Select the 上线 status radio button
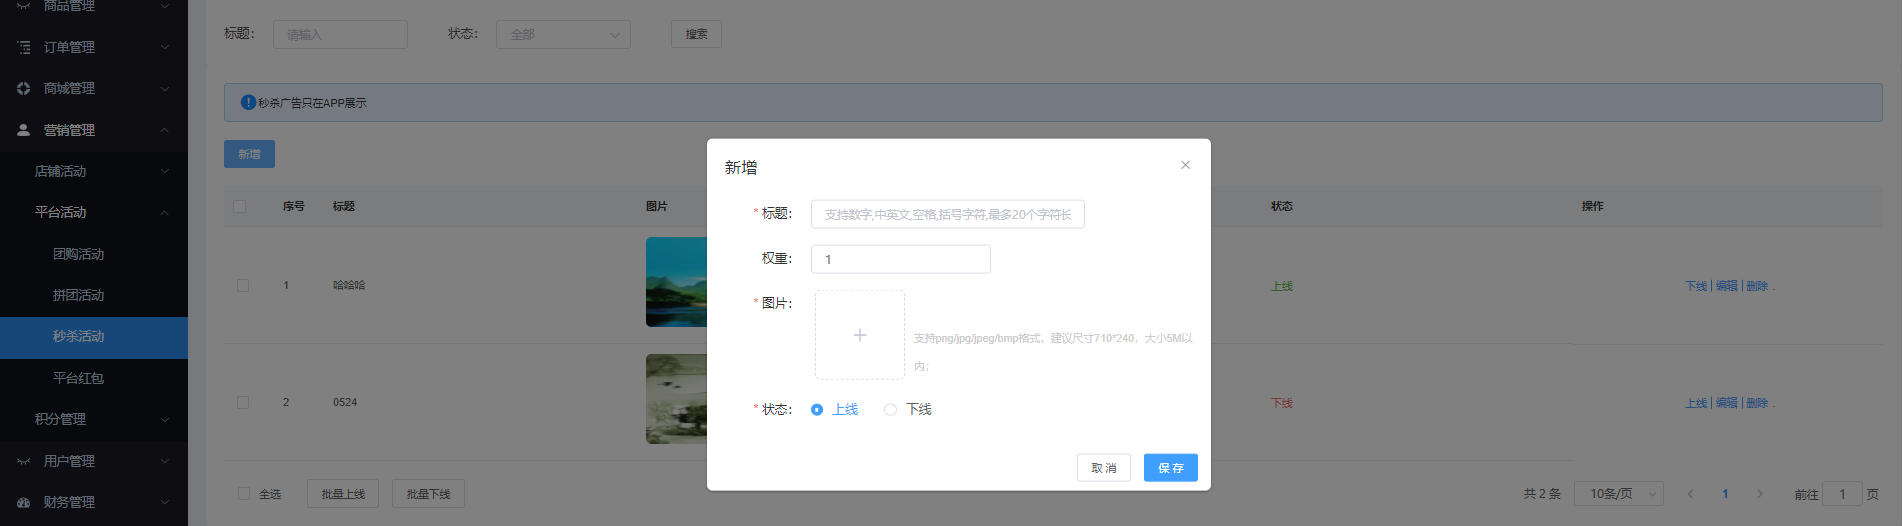The image size is (1902, 526). coord(817,410)
